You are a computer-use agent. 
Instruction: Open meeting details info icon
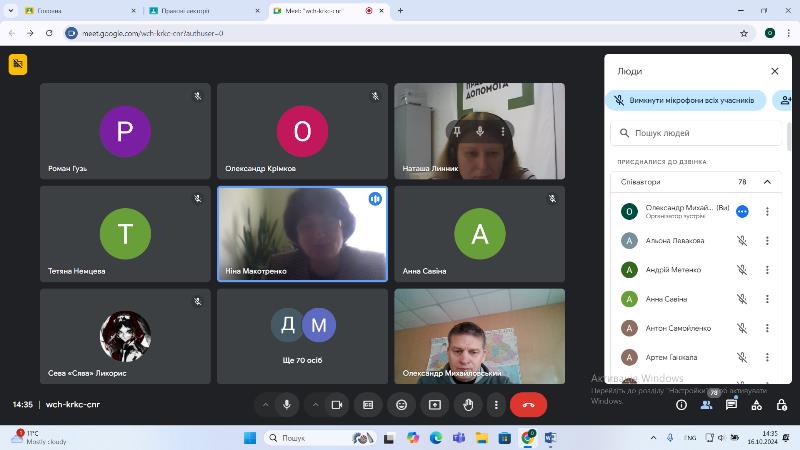click(681, 405)
